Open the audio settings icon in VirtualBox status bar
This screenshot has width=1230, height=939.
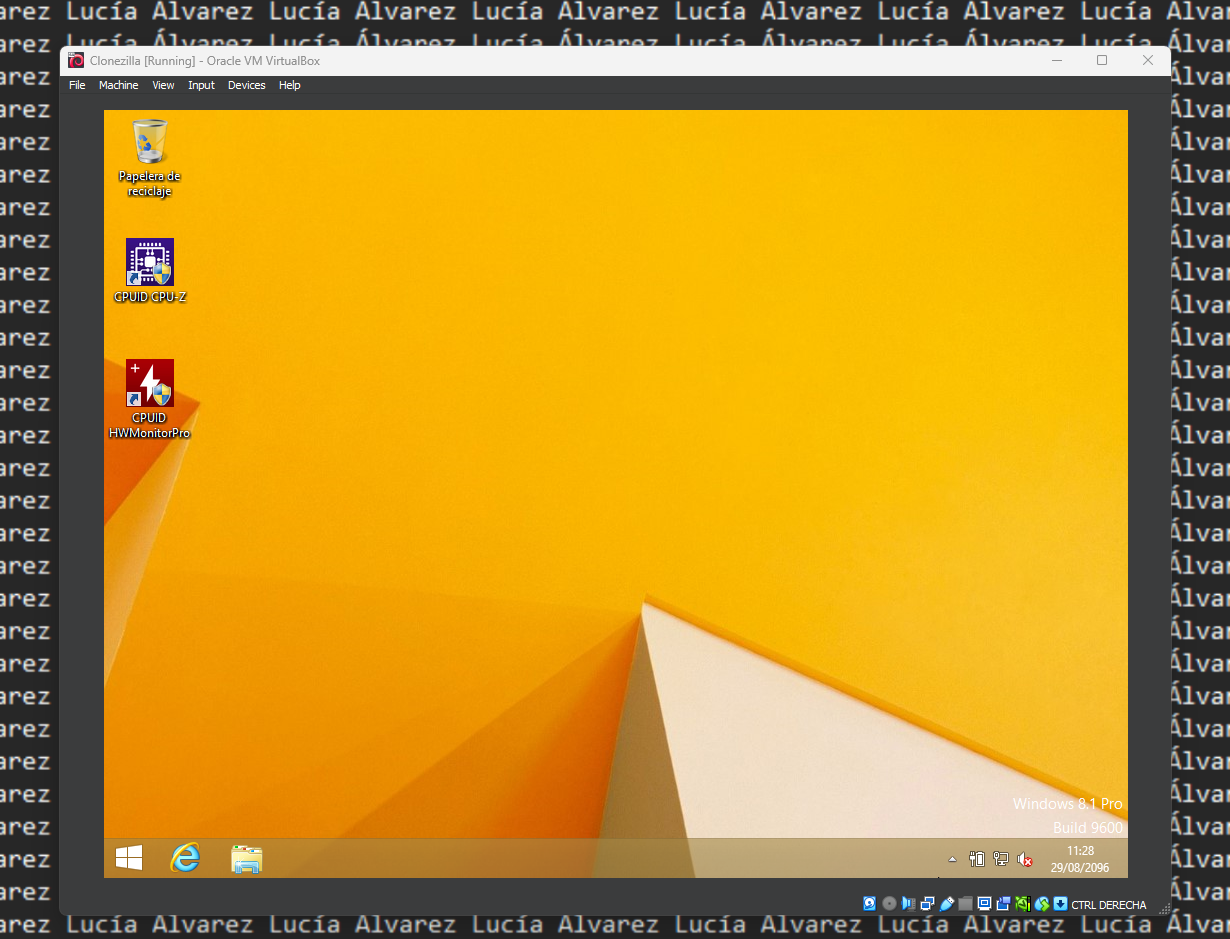909,904
